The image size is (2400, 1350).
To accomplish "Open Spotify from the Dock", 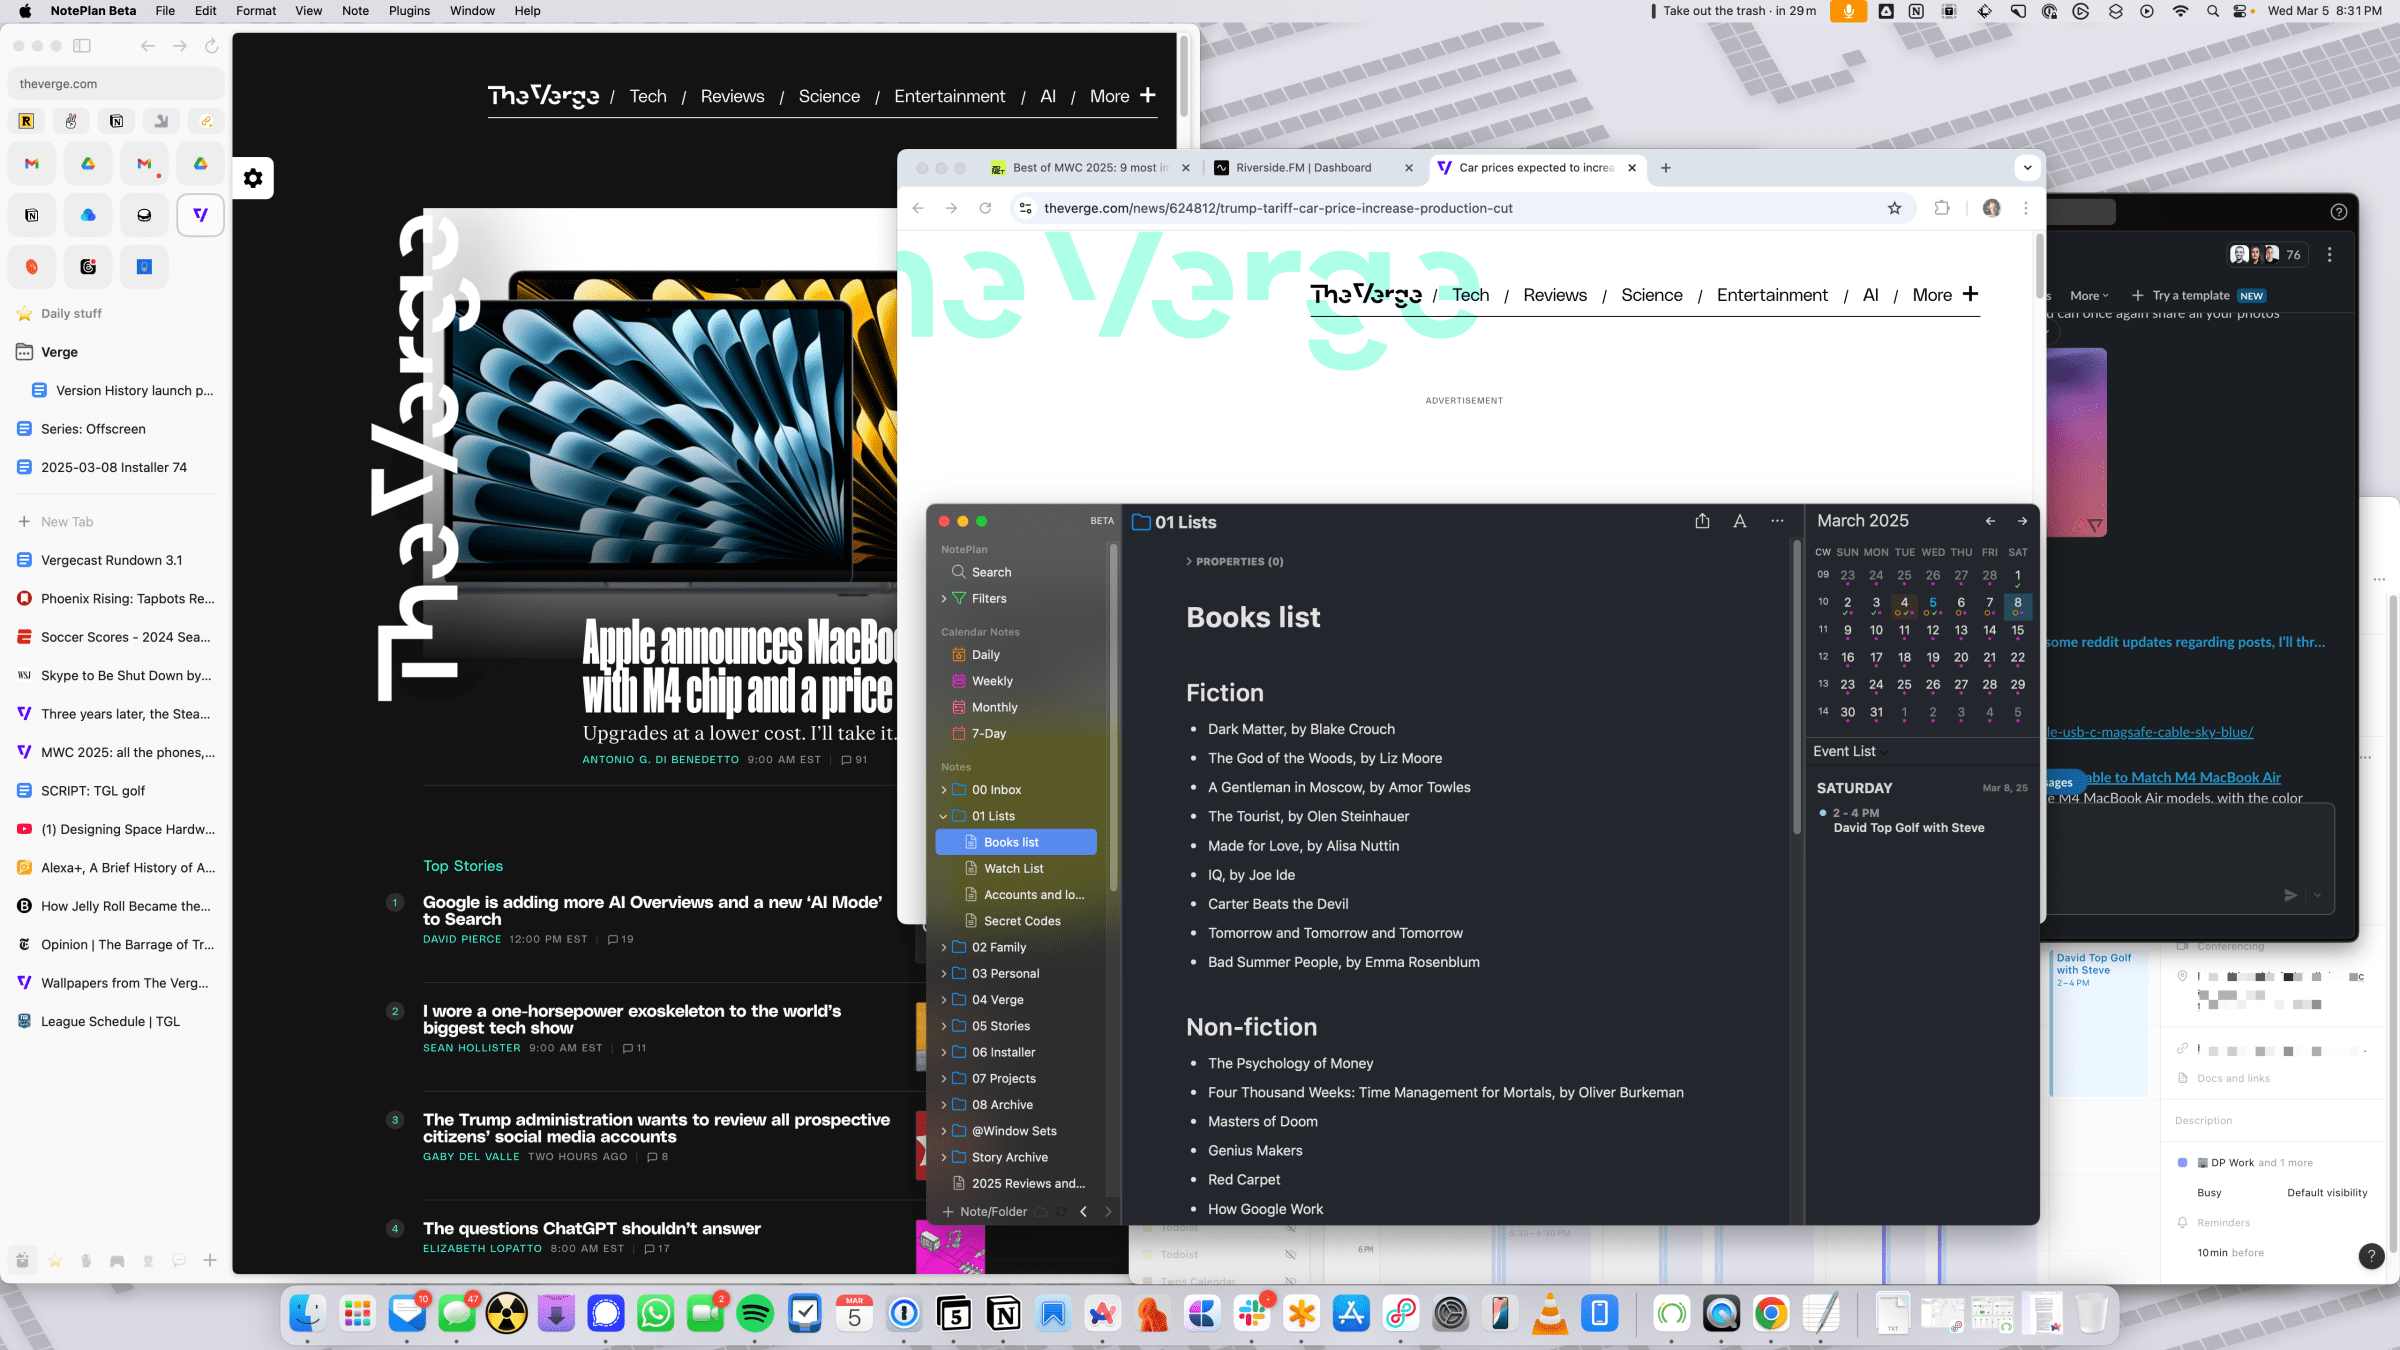I will (755, 1314).
